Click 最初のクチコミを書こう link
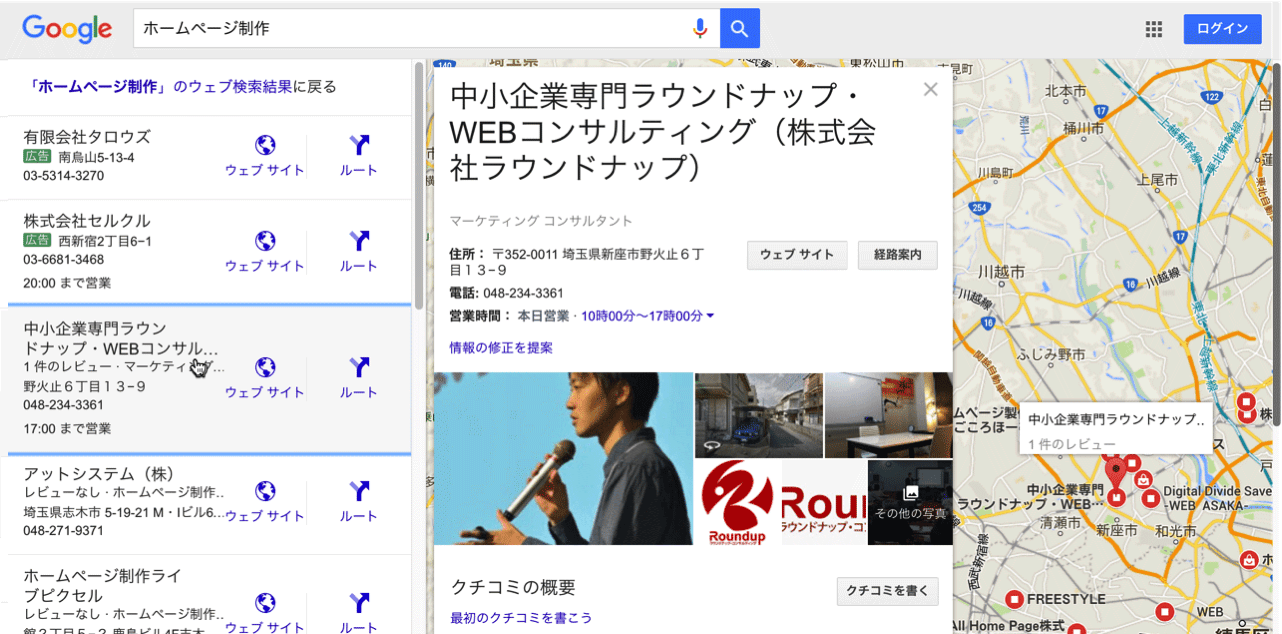 521,618
